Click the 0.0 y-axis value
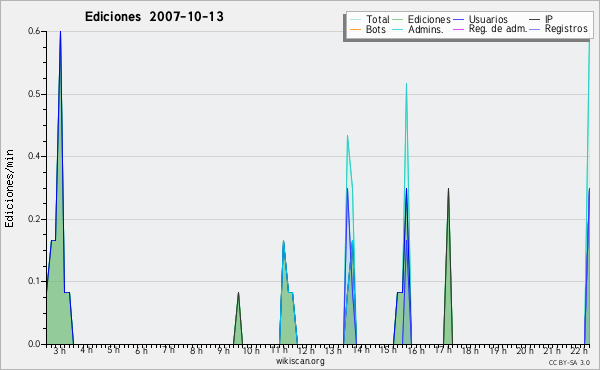The width and height of the screenshot is (600, 370). click(34, 344)
